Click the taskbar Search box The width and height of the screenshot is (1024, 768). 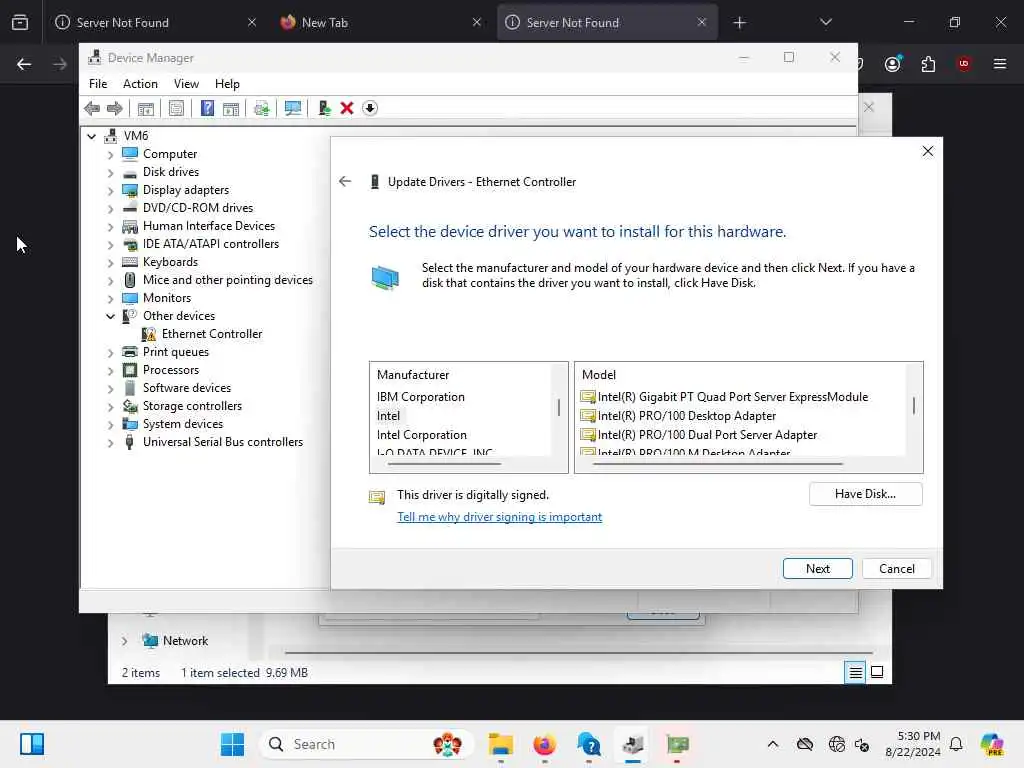pos(366,744)
